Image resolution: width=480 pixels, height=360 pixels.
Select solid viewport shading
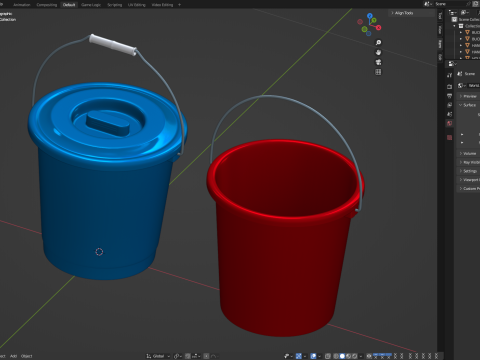[342, 356]
